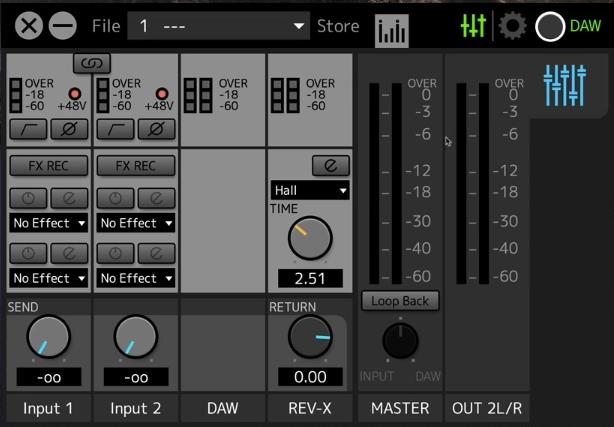Open the meter display icon beside Store
The height and width of the screenshot is (427, 614).
(x=391, y=30)
